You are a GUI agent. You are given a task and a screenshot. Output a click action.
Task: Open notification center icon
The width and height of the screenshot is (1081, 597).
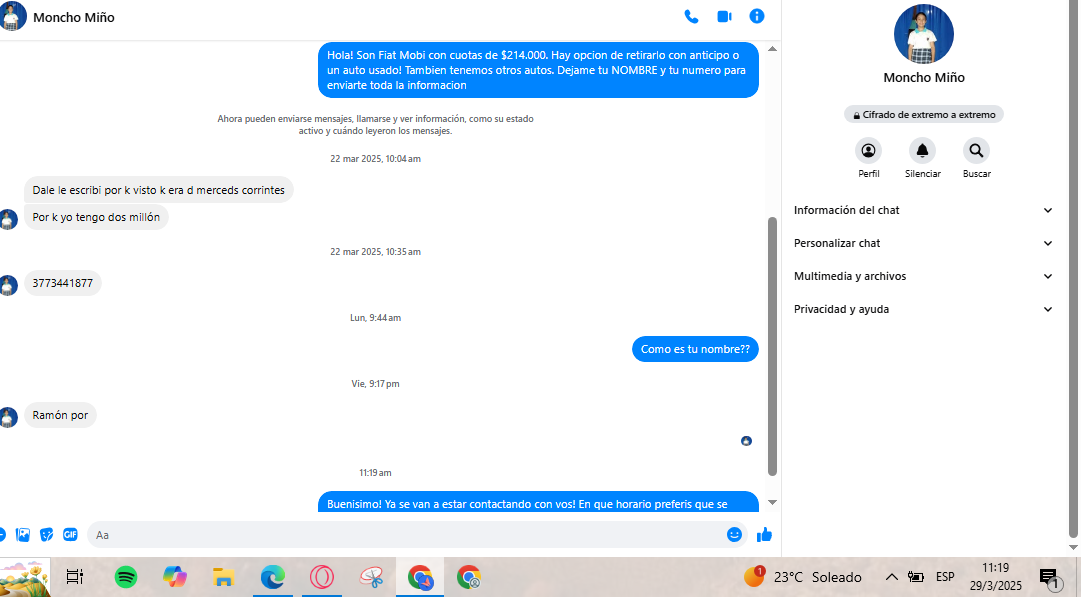click(1050, 578)
